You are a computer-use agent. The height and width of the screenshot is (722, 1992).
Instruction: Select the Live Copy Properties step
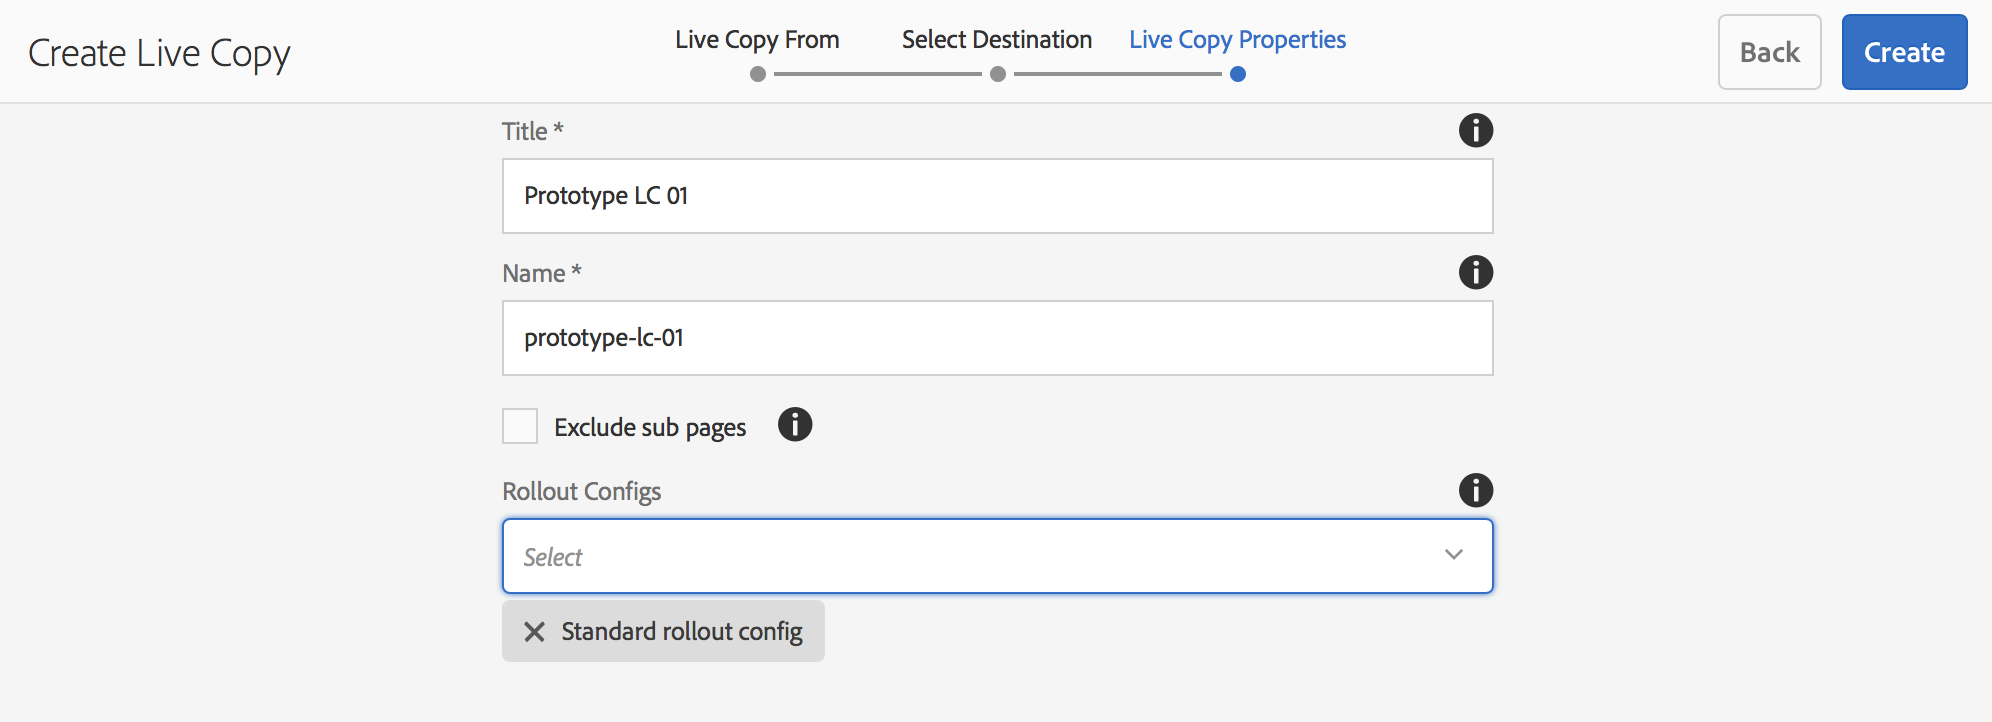point(1237,40)
